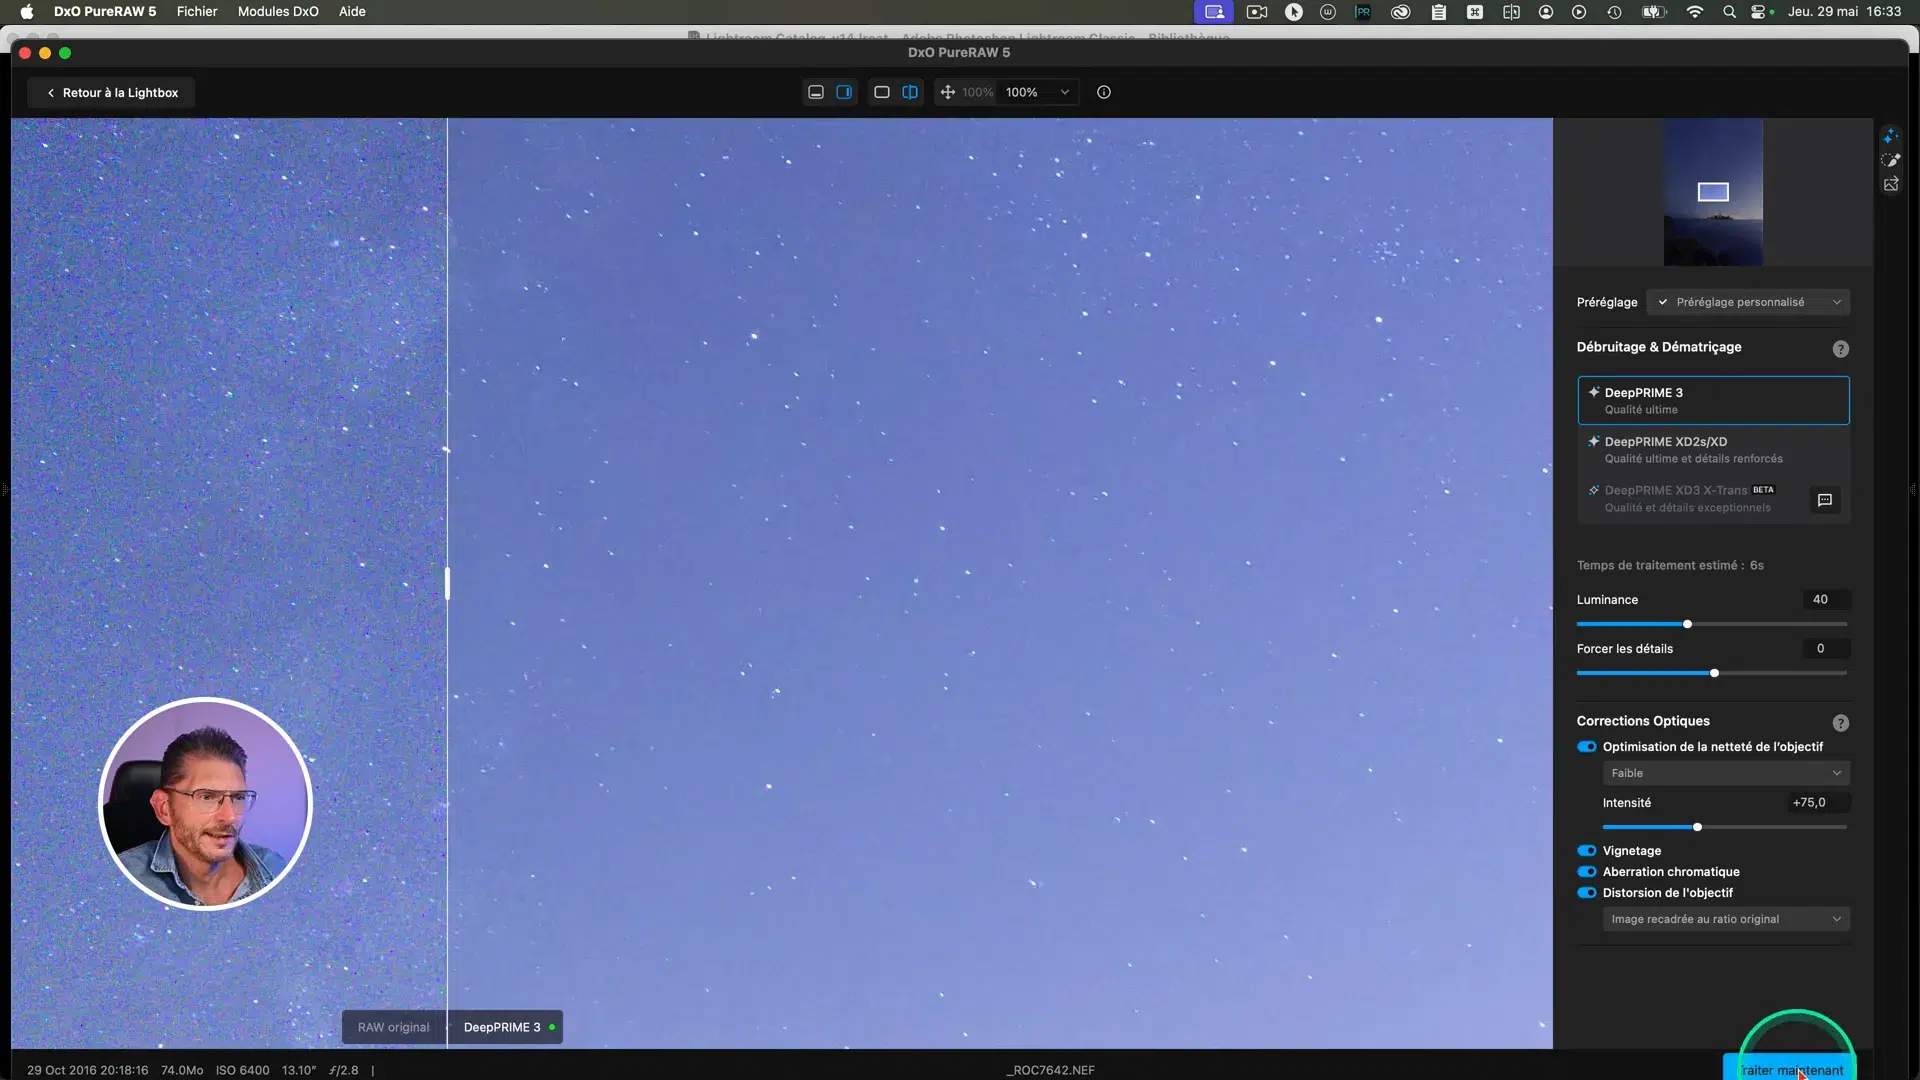Image resolution: width=1920 pixels, height=1080 pixels.
Task: Click the camera recording menu bar icon
Action: click(x=1257, y=12)
